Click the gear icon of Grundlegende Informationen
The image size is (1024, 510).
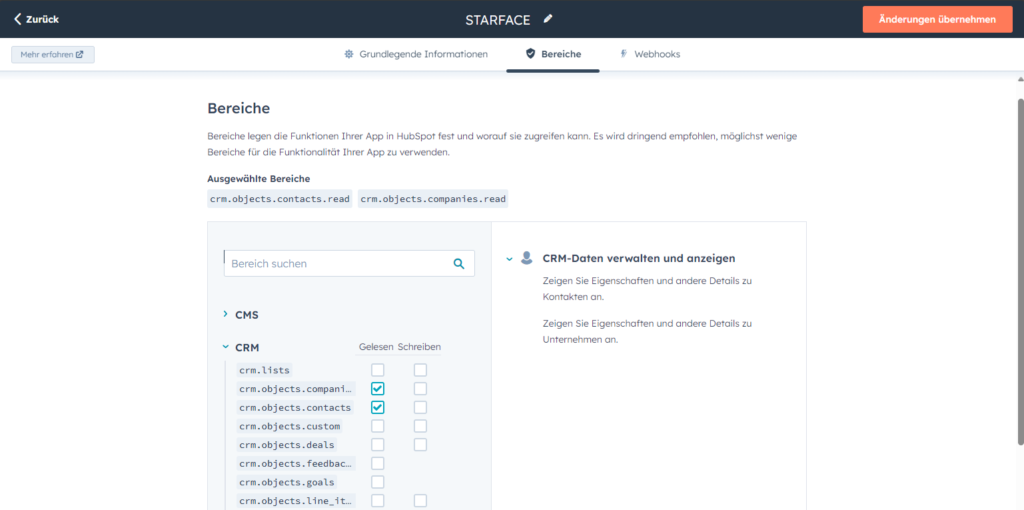tap(349, 54)
